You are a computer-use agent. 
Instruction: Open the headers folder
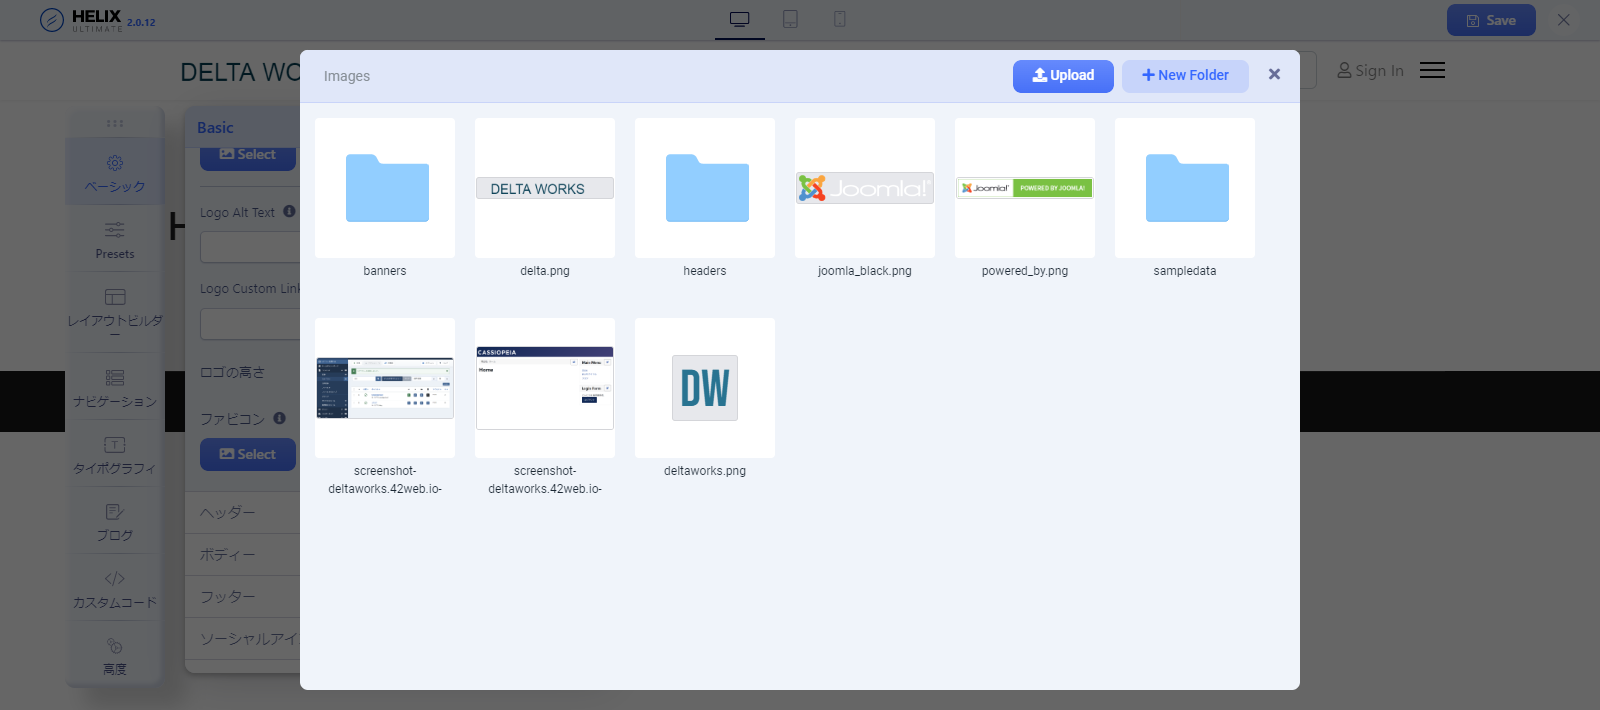point(705,188)
